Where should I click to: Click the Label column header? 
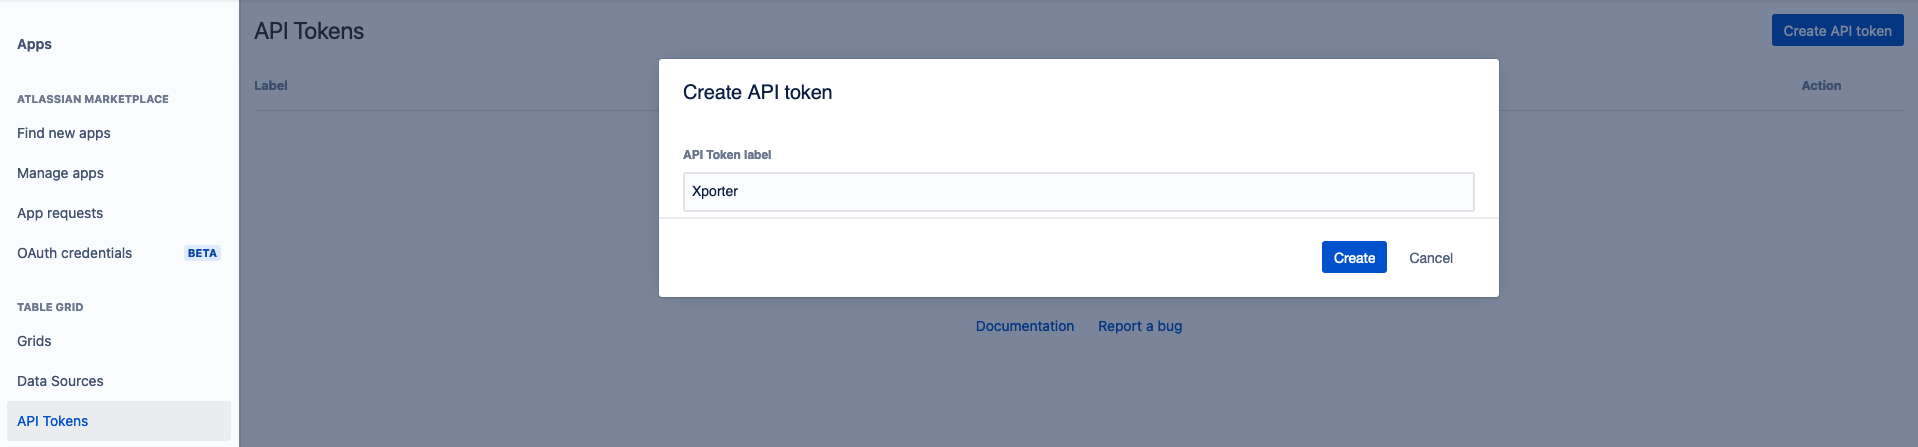pyautogui.click(x=271, y=86)
